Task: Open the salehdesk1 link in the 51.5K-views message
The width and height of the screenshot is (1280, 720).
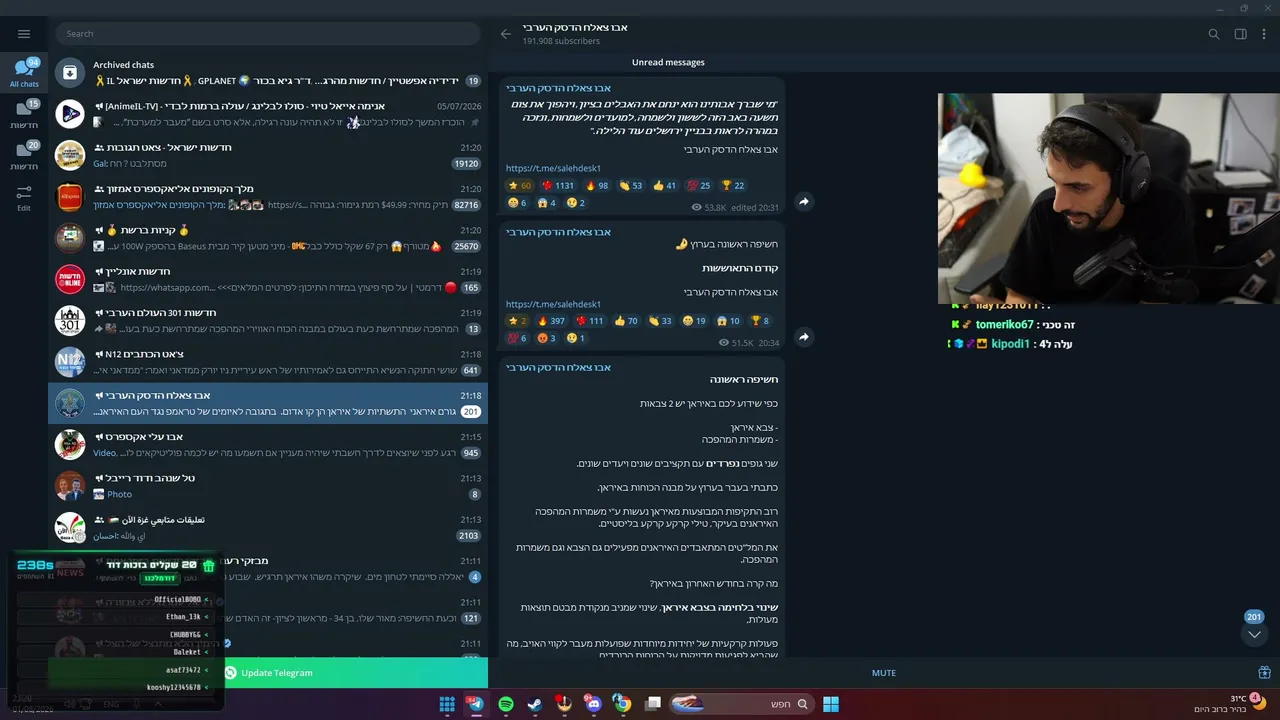Action: [553, 304]
